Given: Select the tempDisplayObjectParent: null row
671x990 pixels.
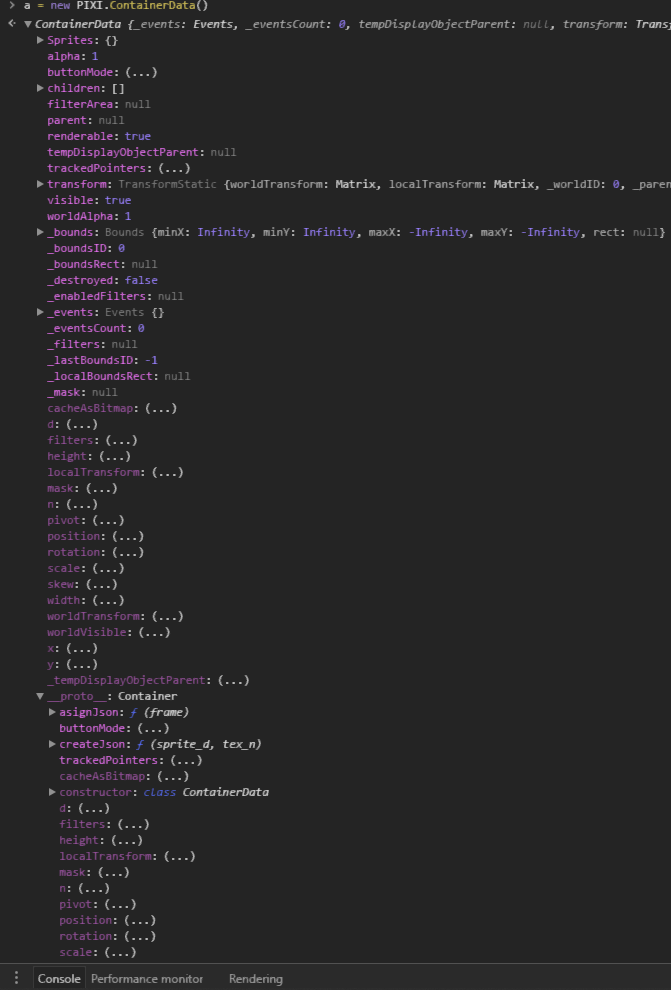Looking at the screenshot, I should click(141, 152).
